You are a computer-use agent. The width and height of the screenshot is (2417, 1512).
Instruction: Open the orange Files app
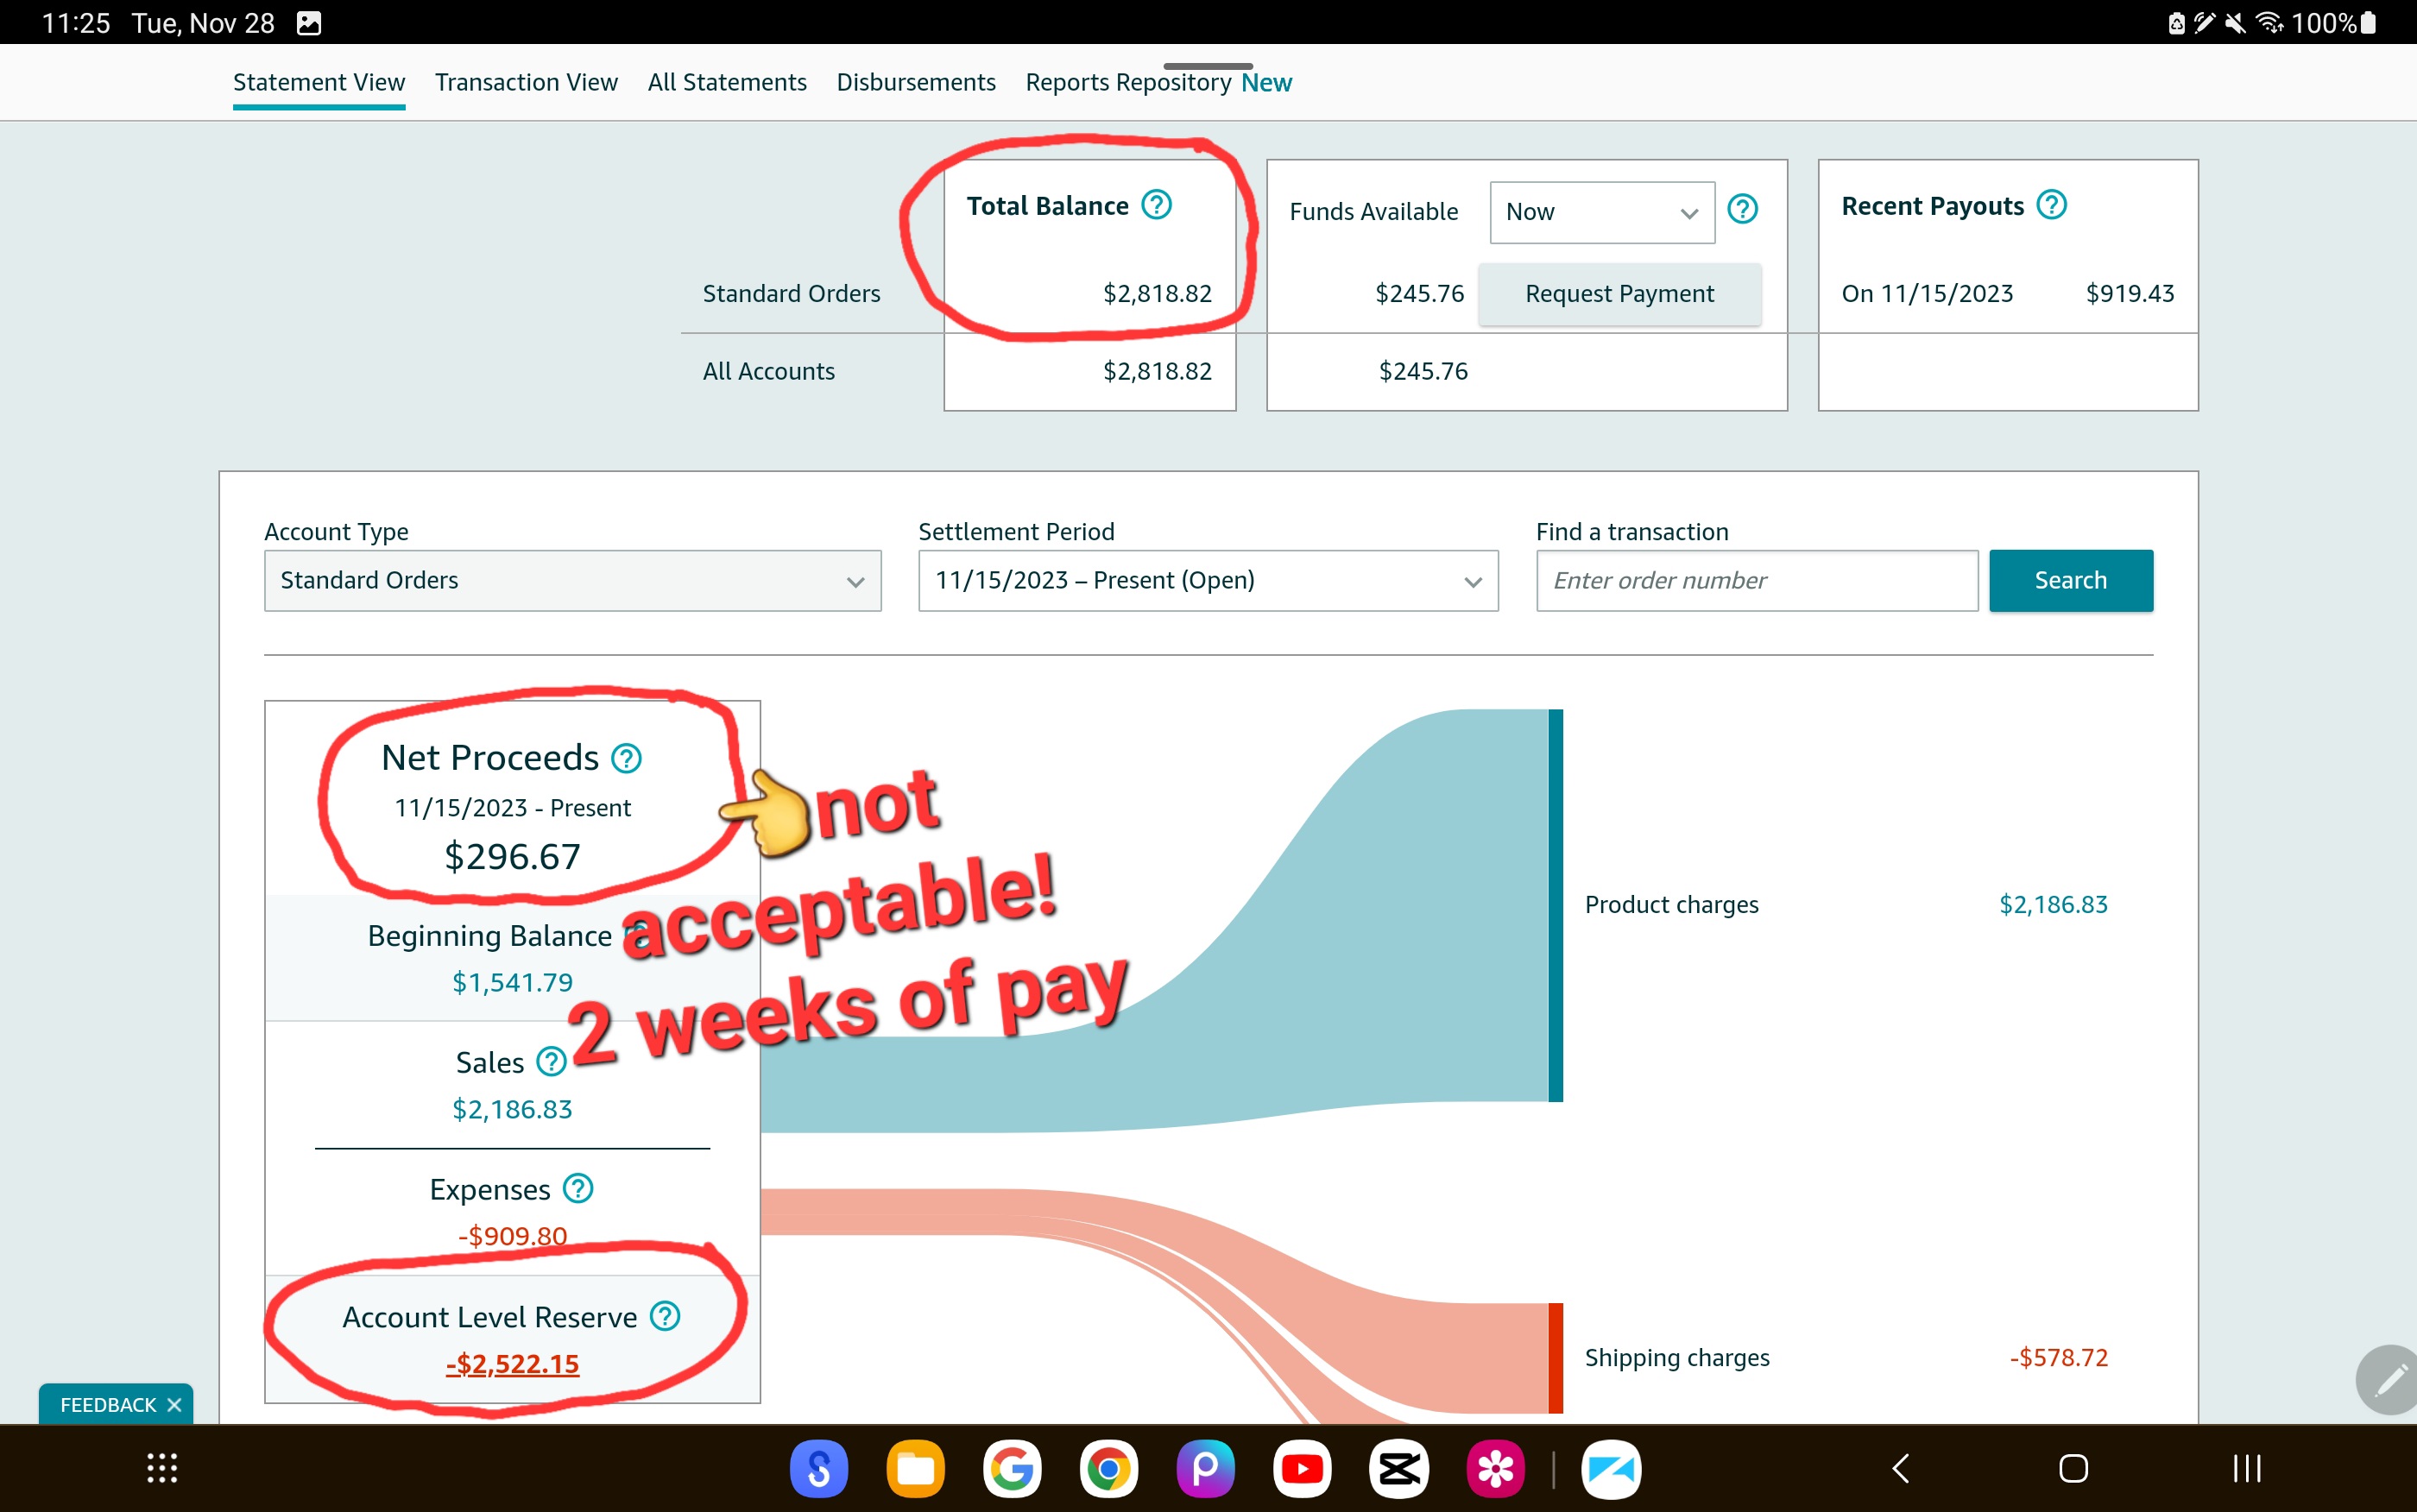tap(915, 1469)
